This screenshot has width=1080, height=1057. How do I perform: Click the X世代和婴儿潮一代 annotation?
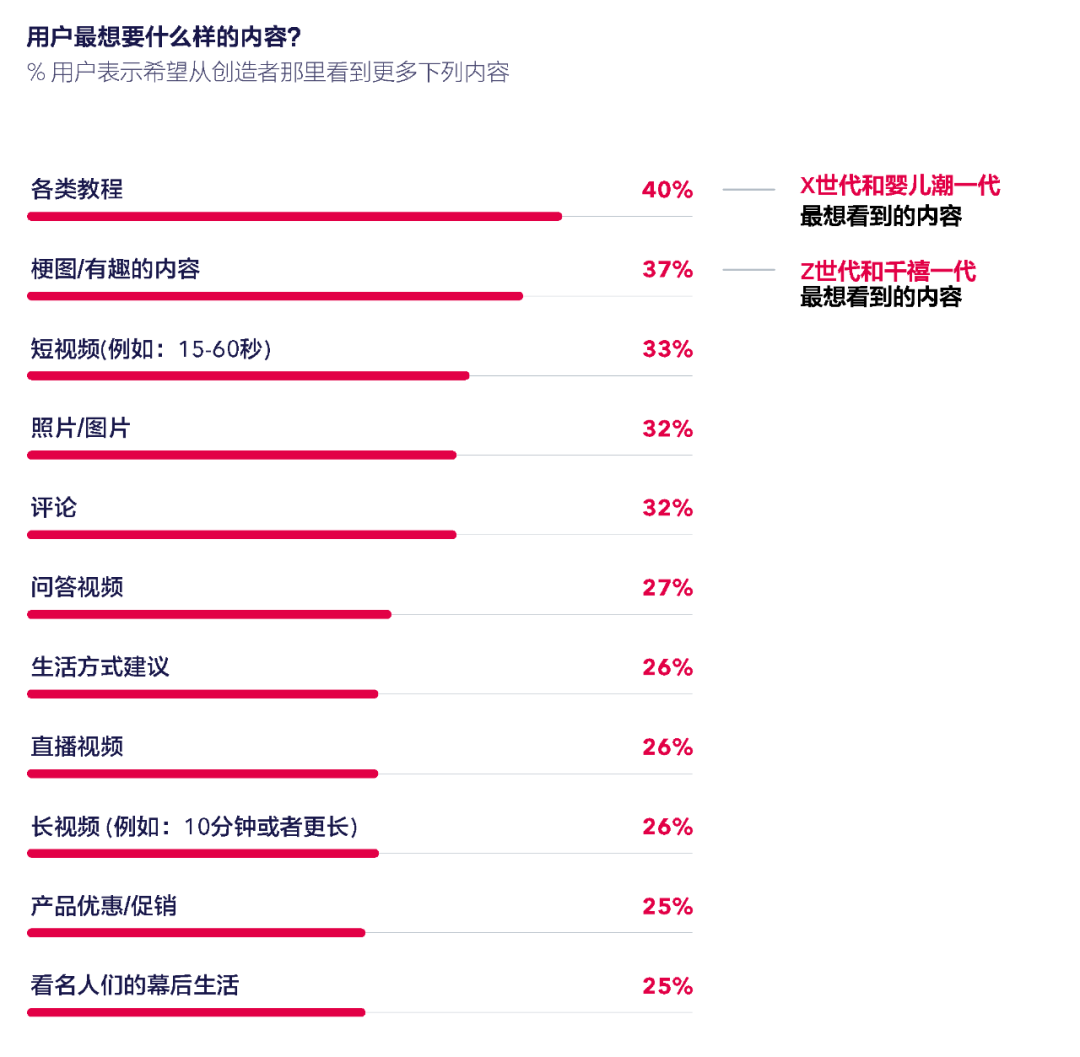pyautogui.click(x=899, y=186)
